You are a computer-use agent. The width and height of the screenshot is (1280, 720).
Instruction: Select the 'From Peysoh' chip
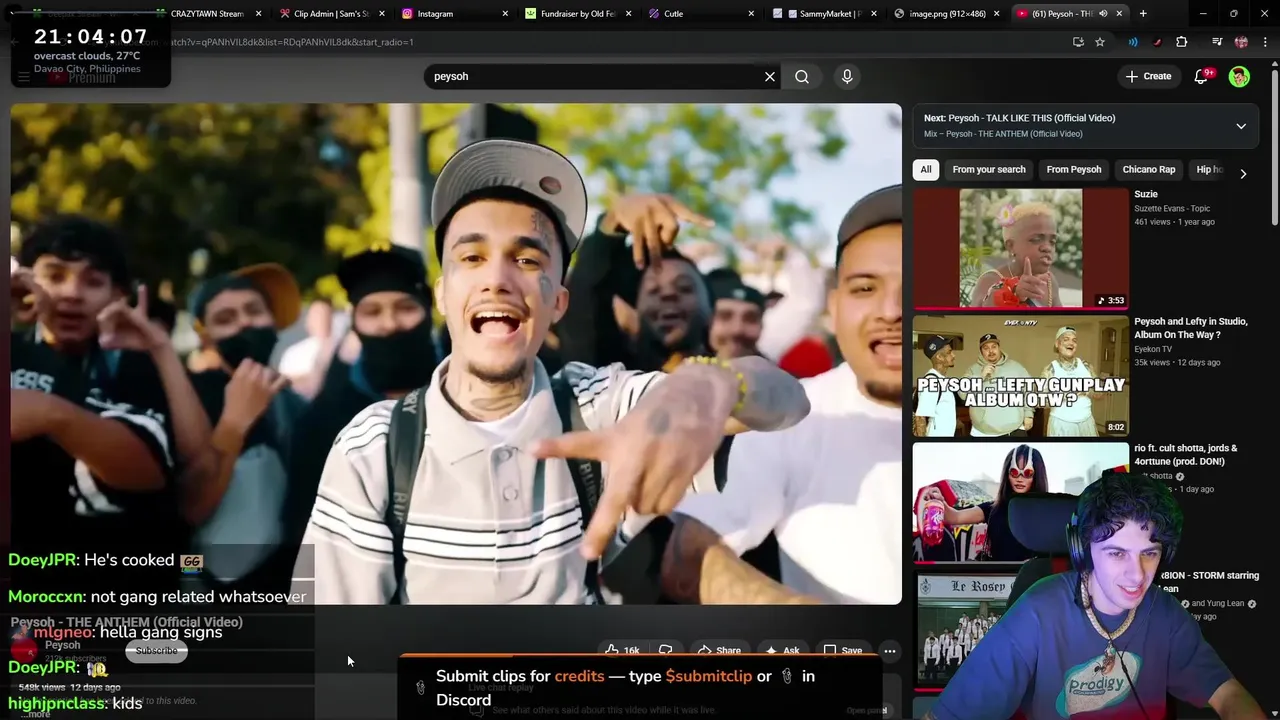point(1073,170)
